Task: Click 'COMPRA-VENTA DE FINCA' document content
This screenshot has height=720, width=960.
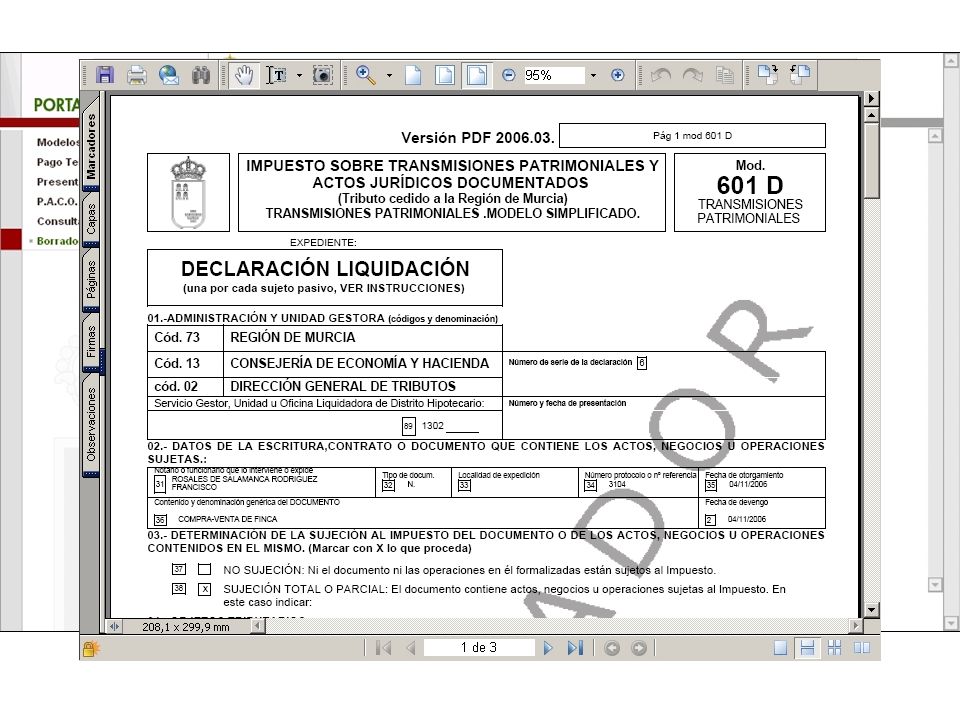Action: (x=227, y=519)
